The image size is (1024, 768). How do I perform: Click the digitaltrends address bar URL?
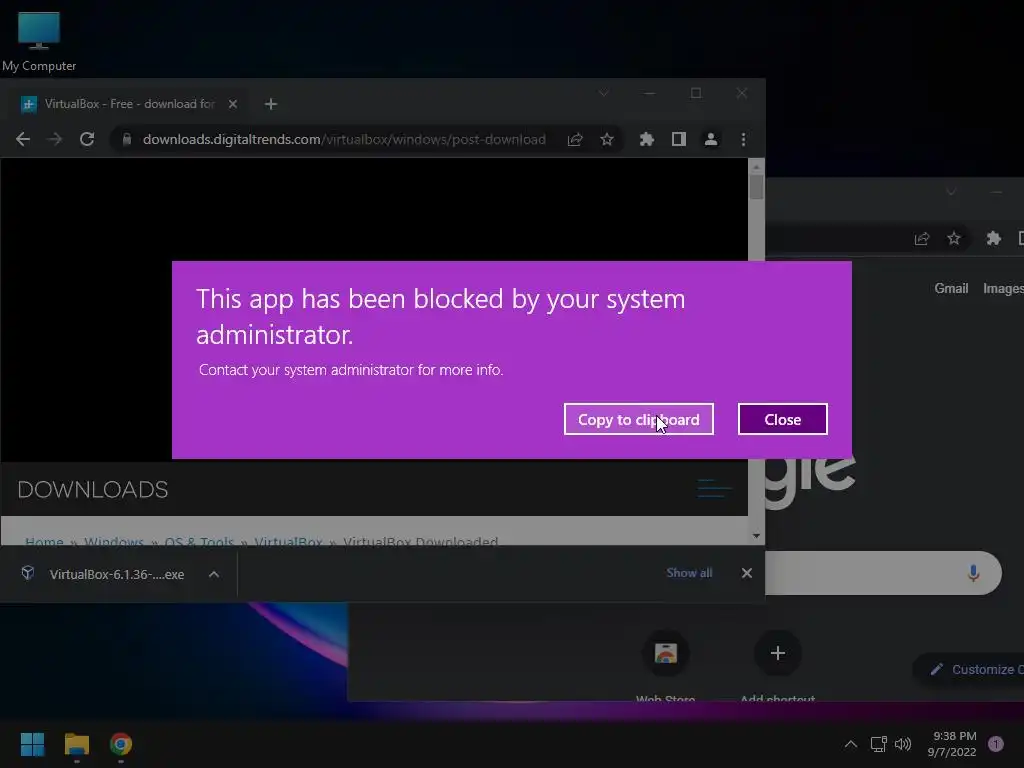(344, 139)
